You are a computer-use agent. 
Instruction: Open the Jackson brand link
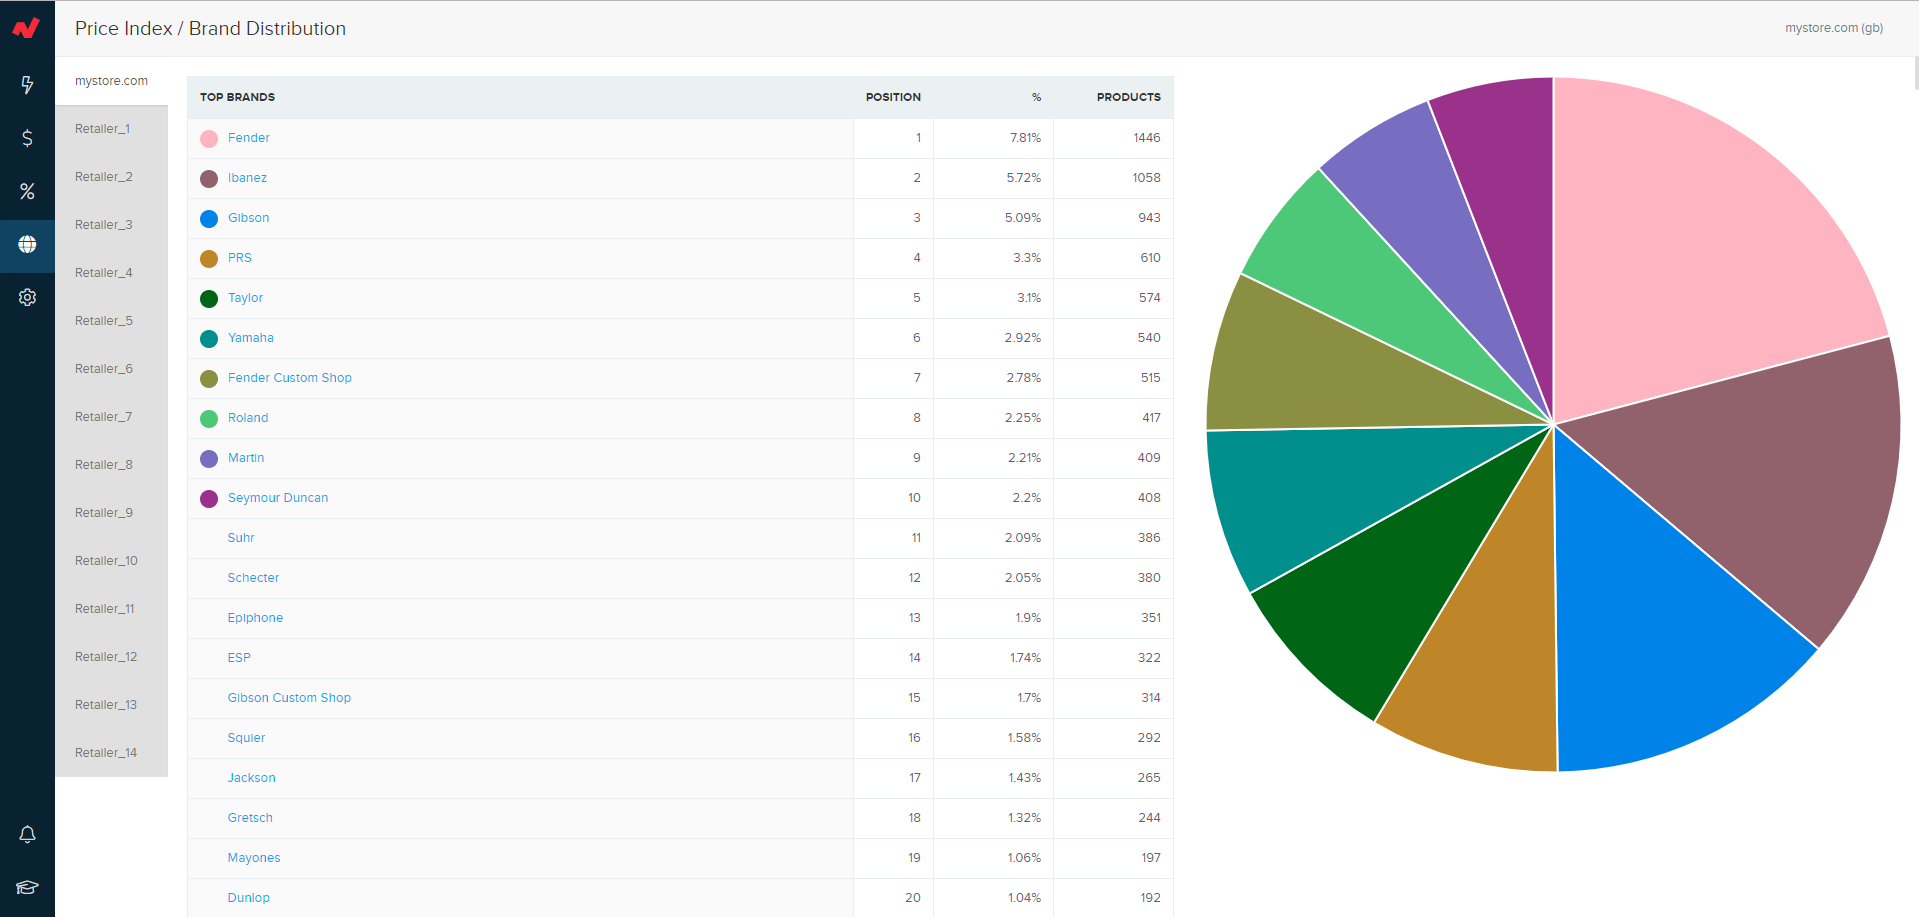(x=251, y=778)
